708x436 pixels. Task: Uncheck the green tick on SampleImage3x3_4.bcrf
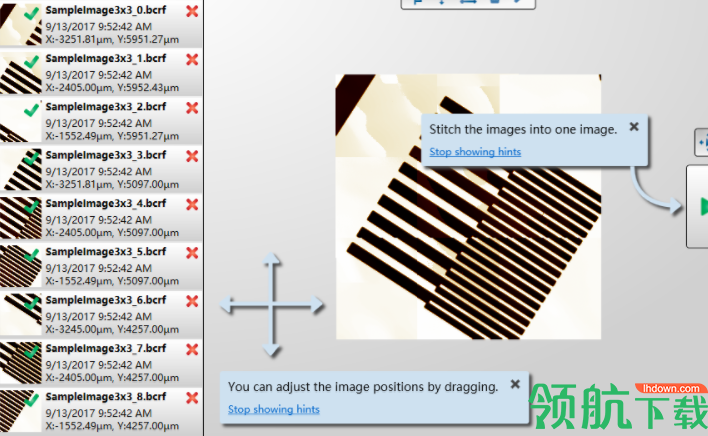pos(31,206)
